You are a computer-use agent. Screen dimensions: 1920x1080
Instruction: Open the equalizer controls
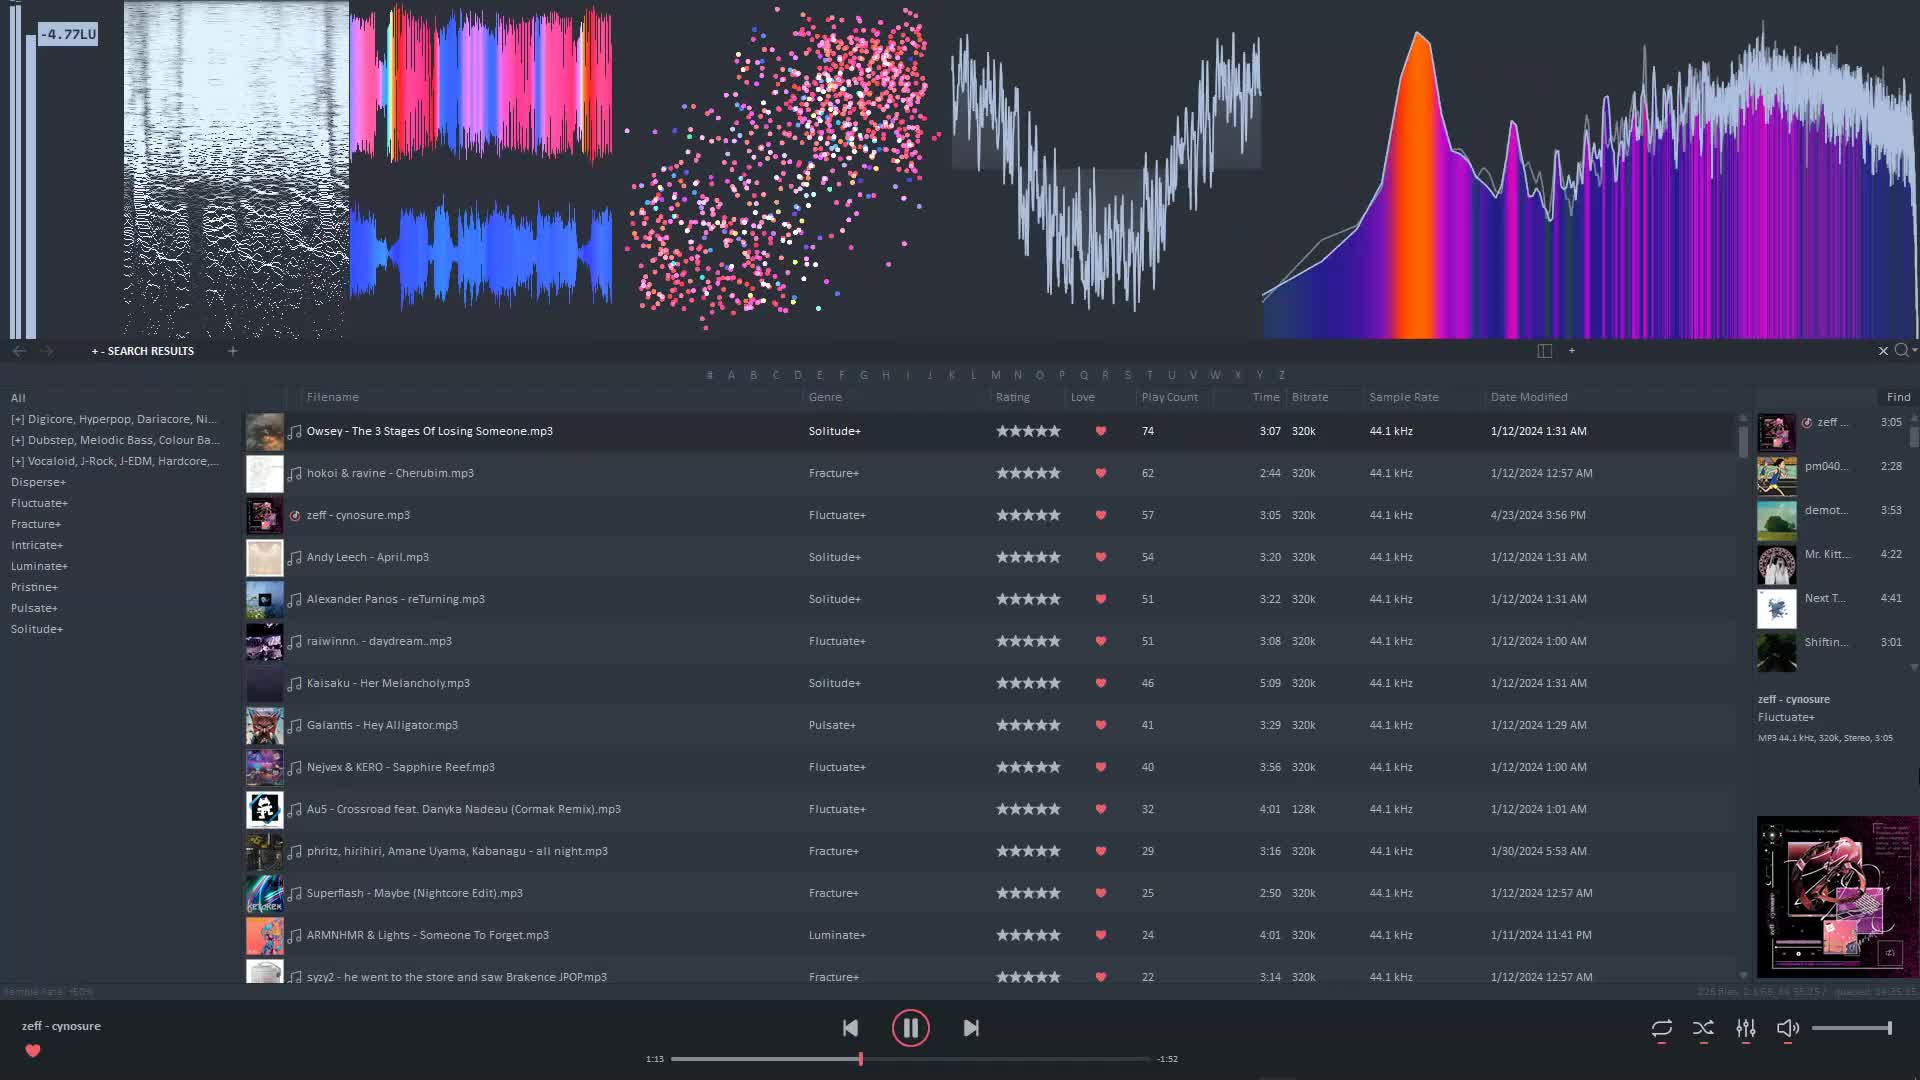[1746, 1028]
